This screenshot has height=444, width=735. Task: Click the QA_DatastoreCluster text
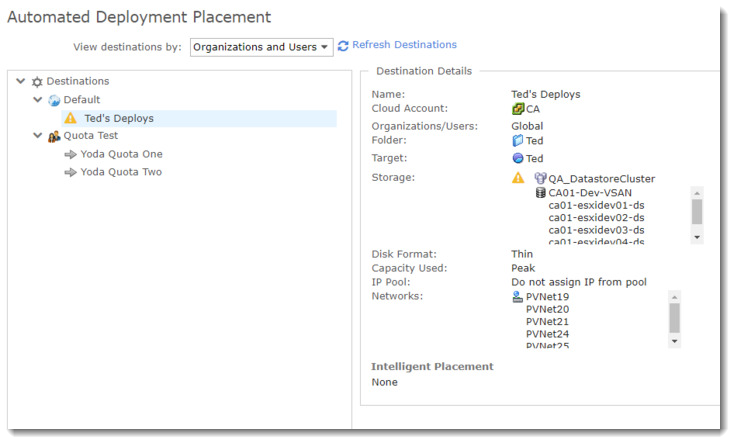(601, 179)
